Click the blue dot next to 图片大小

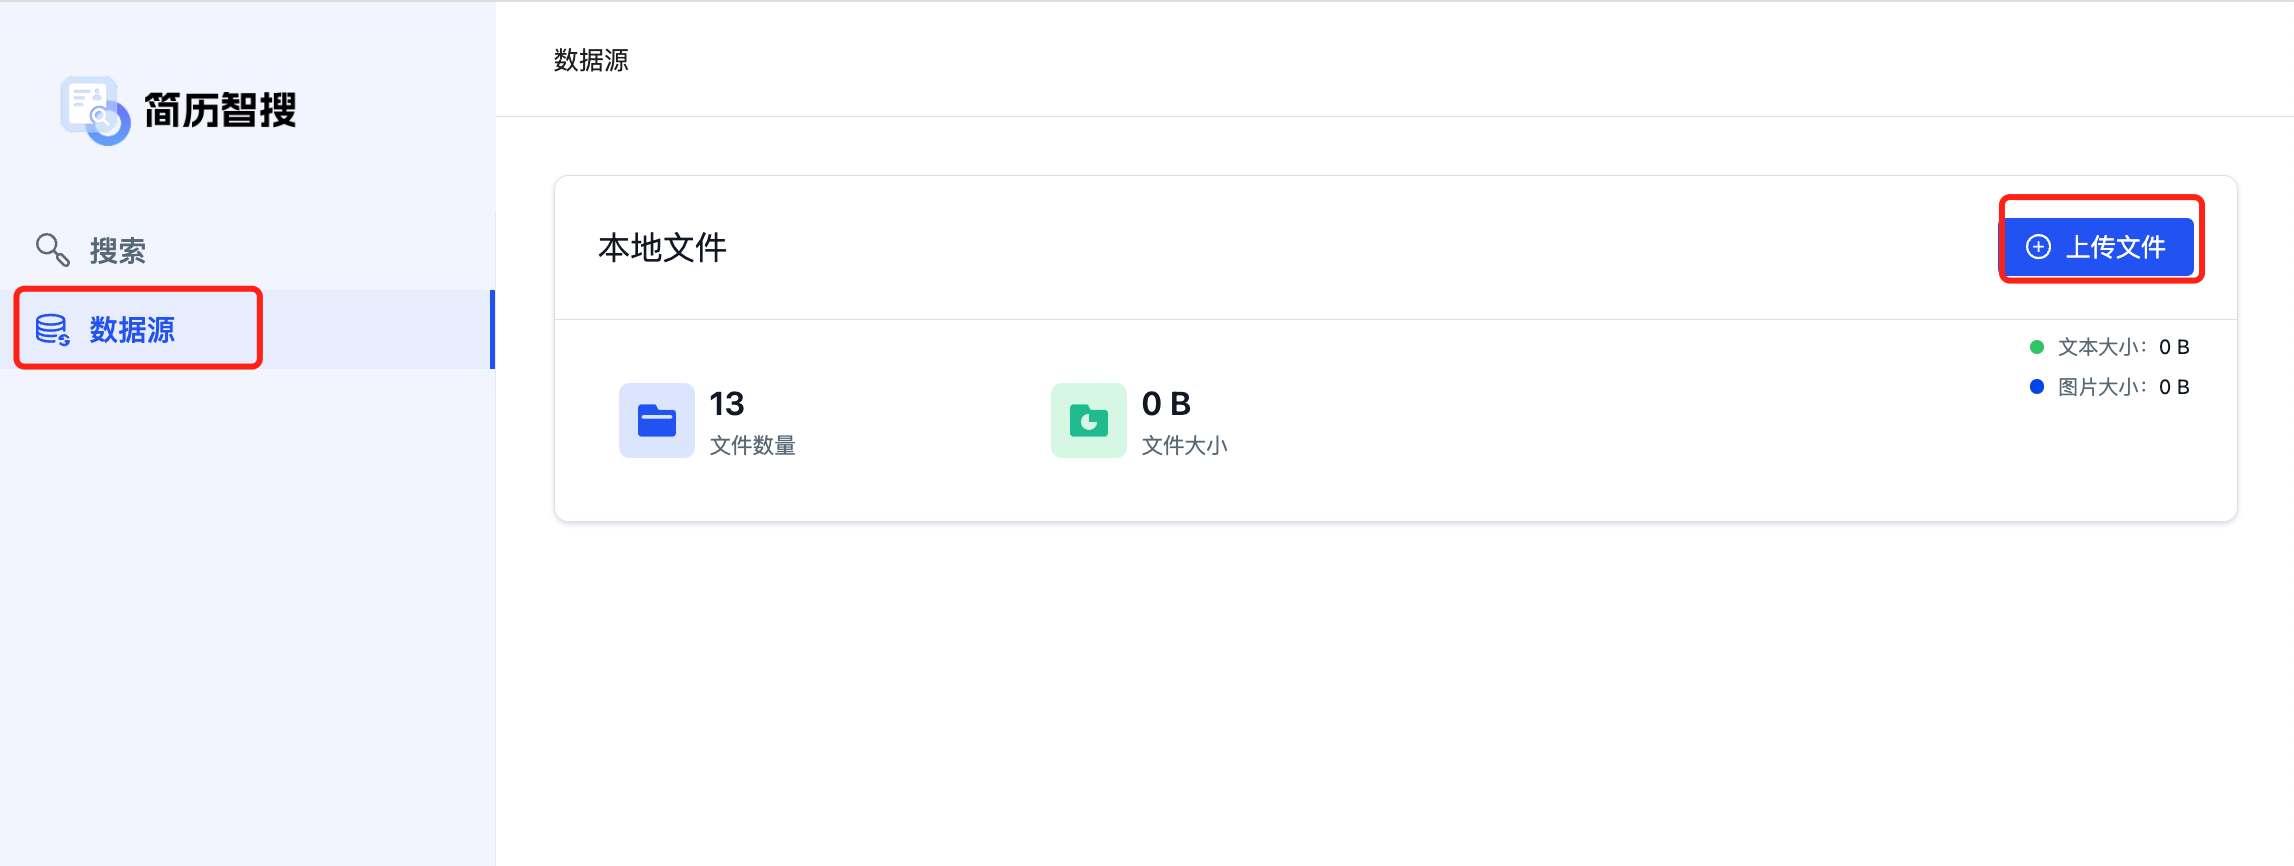click(x=2036, y=387)
